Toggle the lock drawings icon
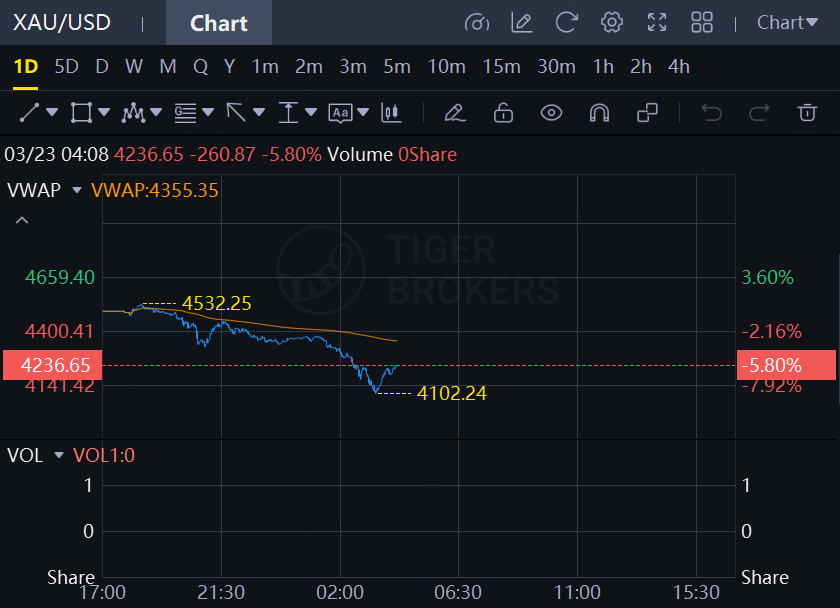This screenshot has width=840, height=608. point(503,112)
